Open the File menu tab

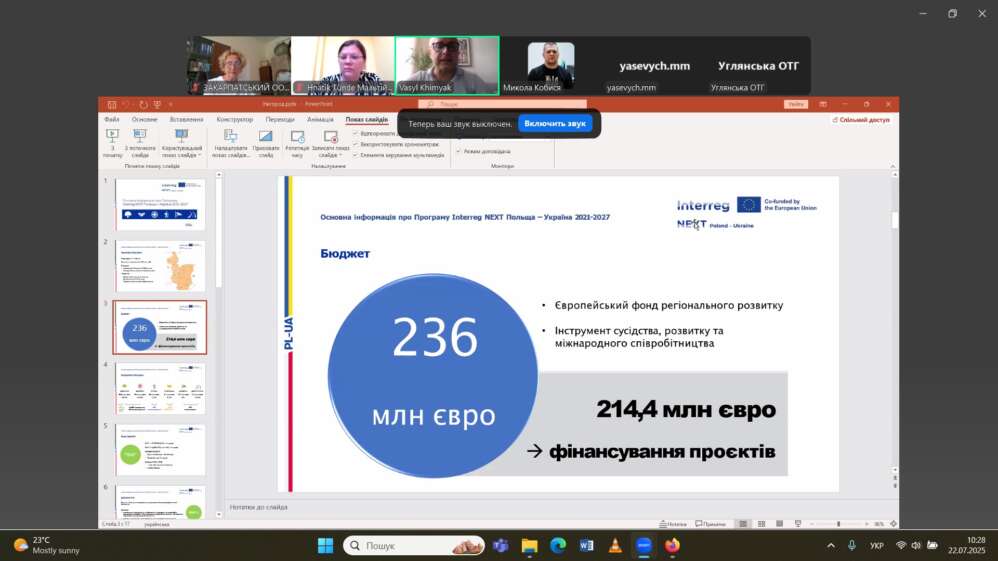click(x=112, y=120)
